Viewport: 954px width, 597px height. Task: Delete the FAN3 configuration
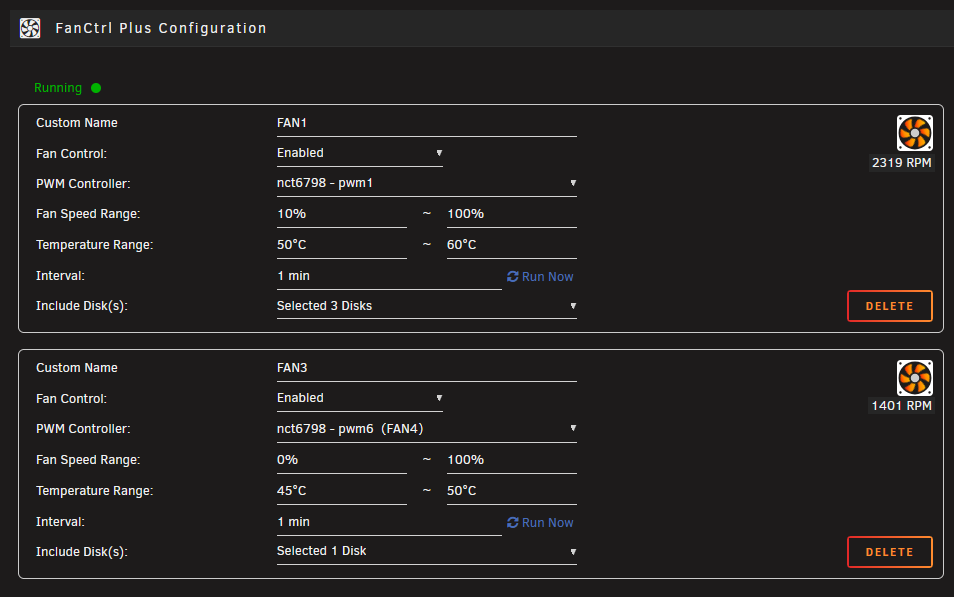[x=890, y=552]
